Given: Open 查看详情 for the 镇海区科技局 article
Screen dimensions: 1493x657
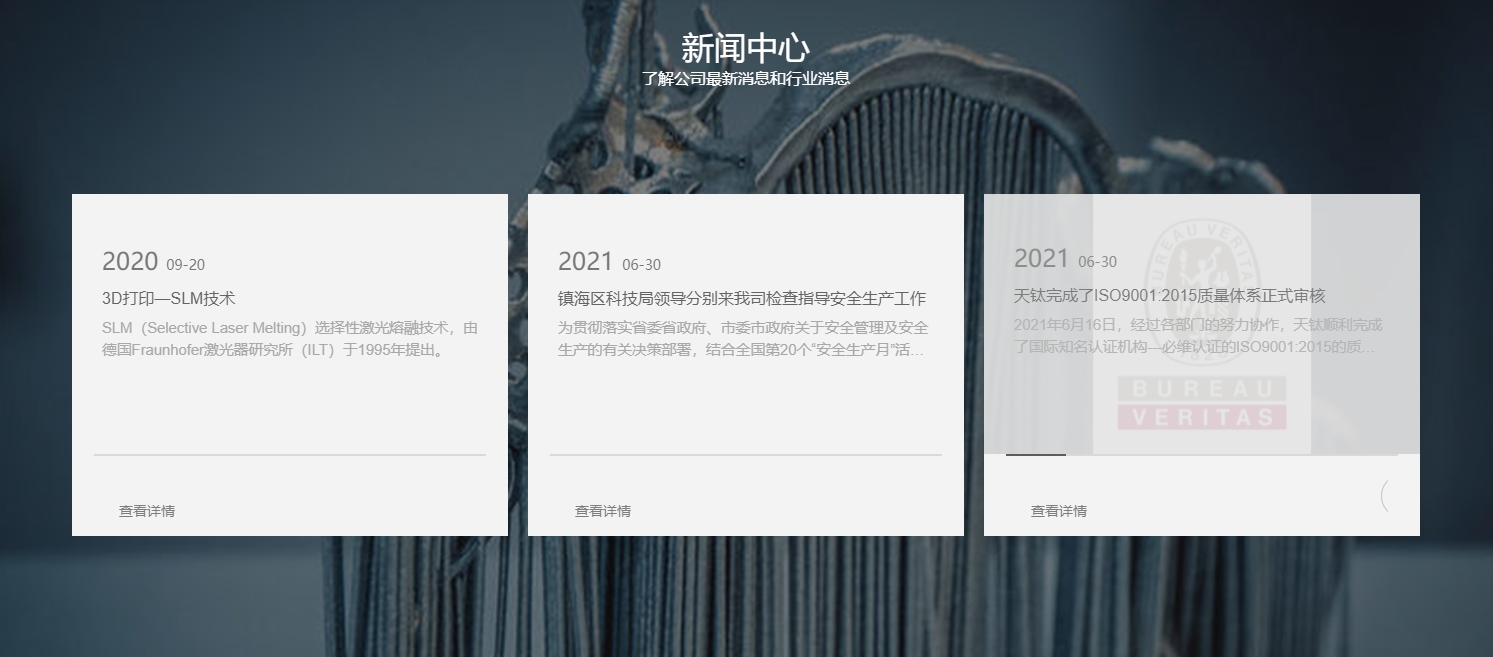Looking at the screenshot, I should tap(603, 511).
